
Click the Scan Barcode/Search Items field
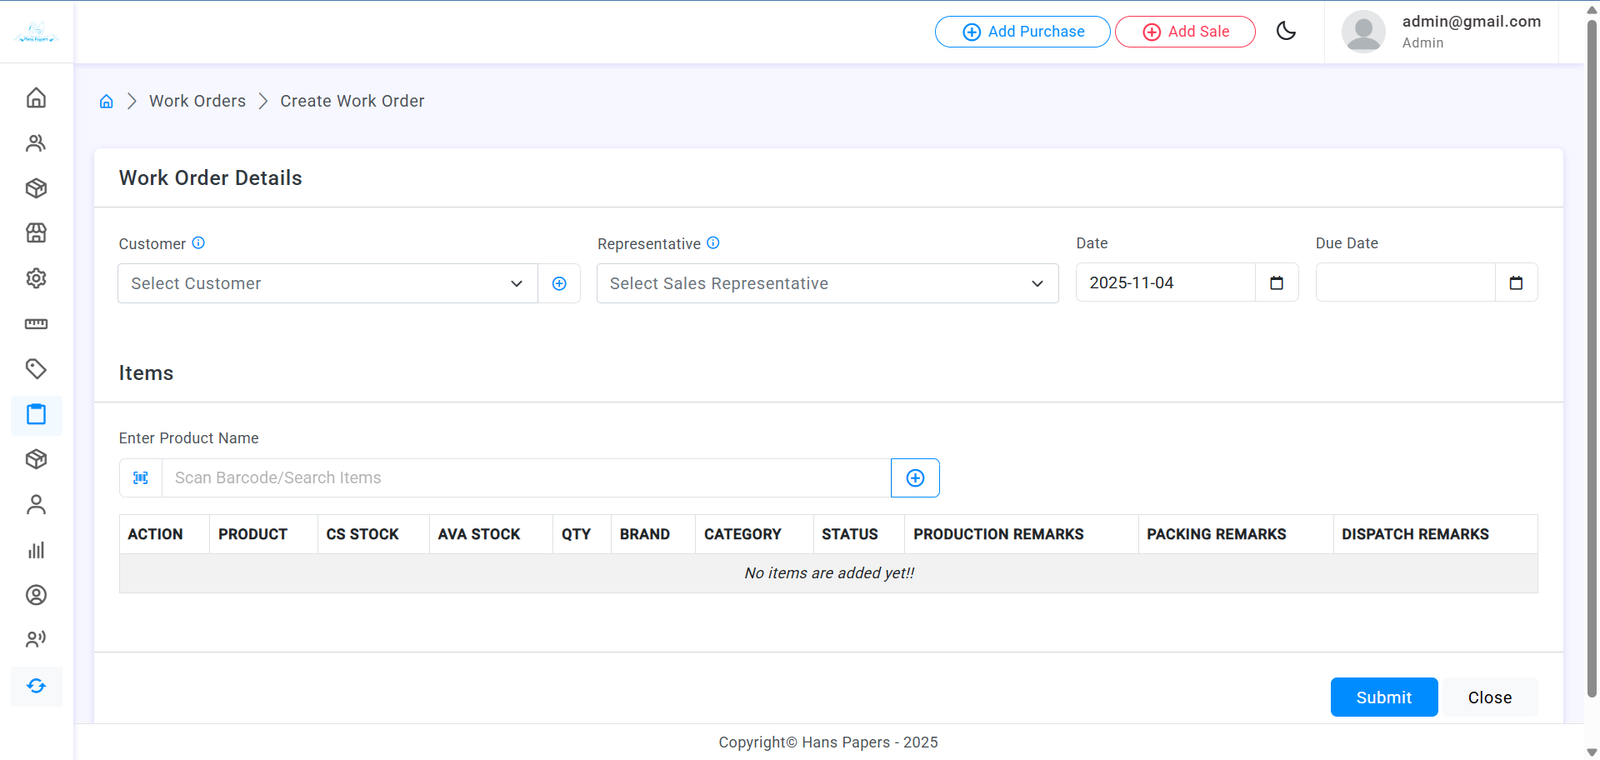(526, 478)
